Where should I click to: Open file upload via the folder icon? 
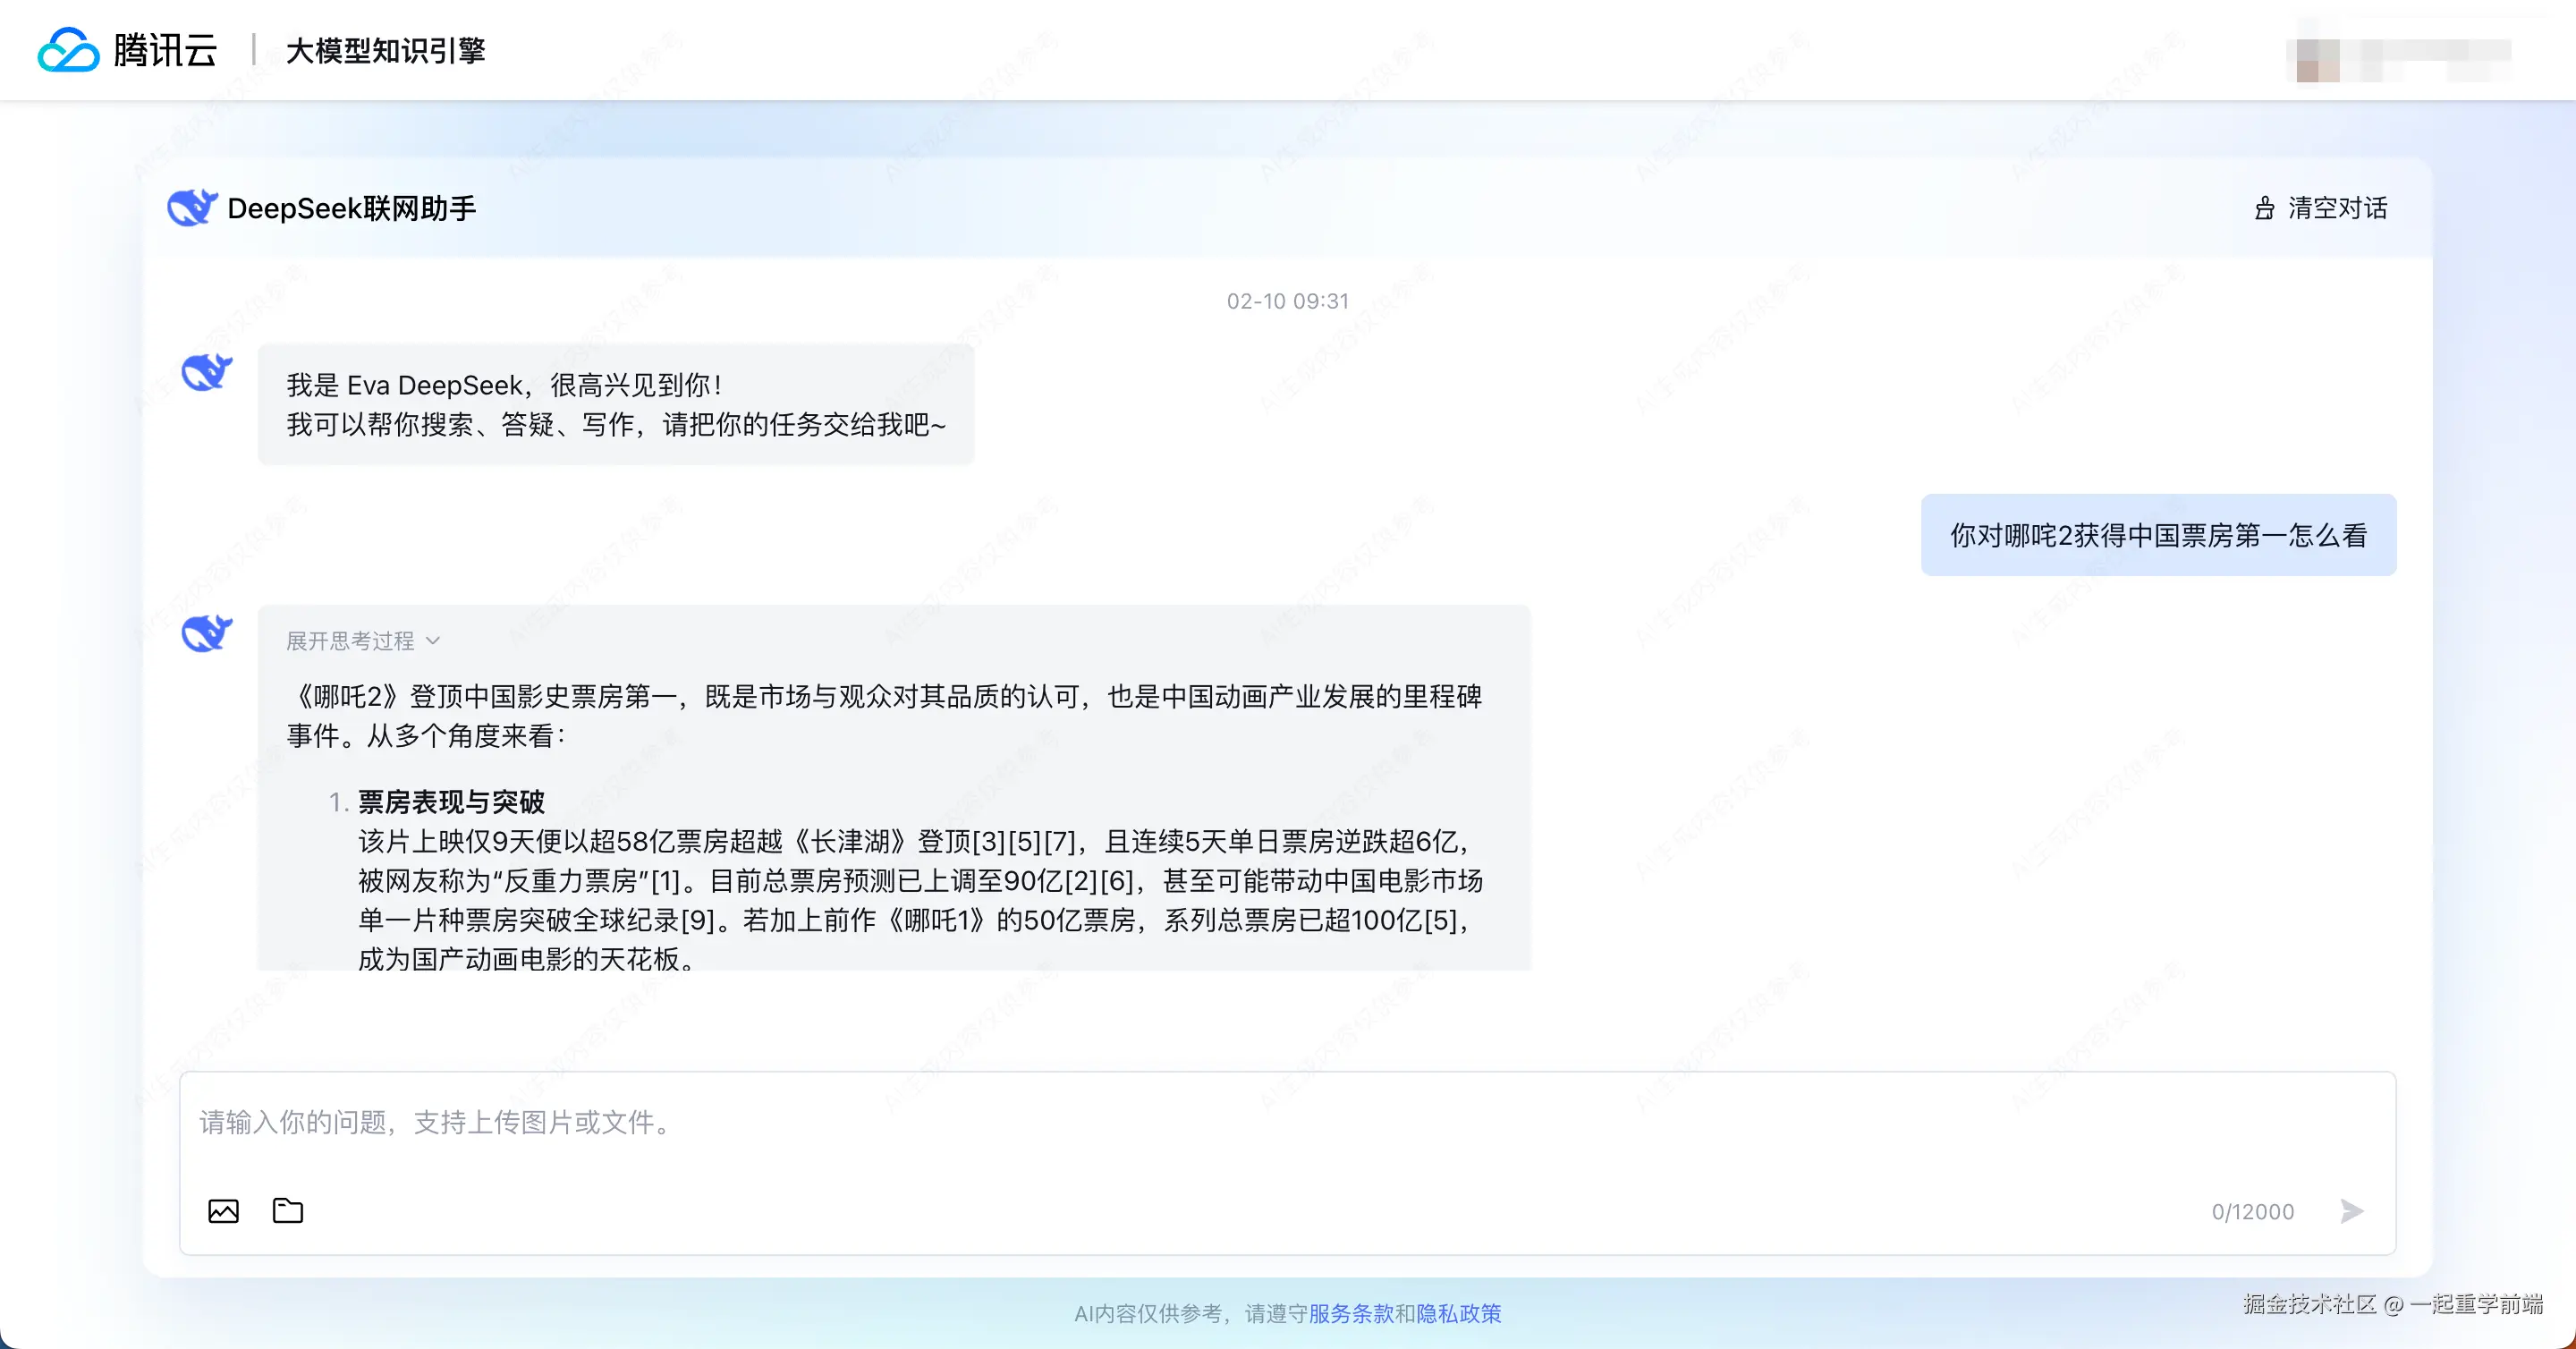coord(288,1211)
